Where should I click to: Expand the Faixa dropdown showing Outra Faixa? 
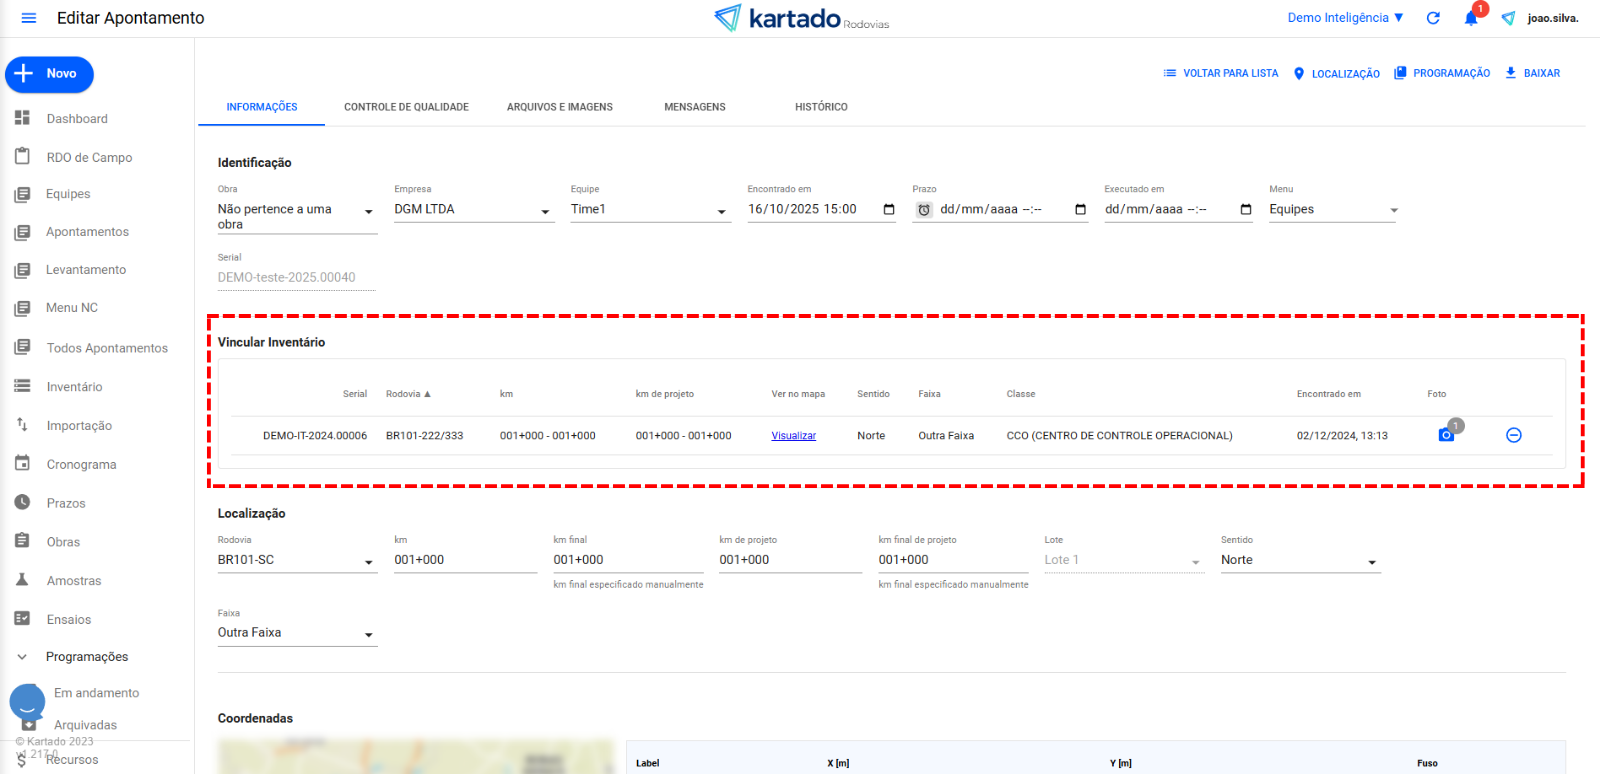coord(368,634)
